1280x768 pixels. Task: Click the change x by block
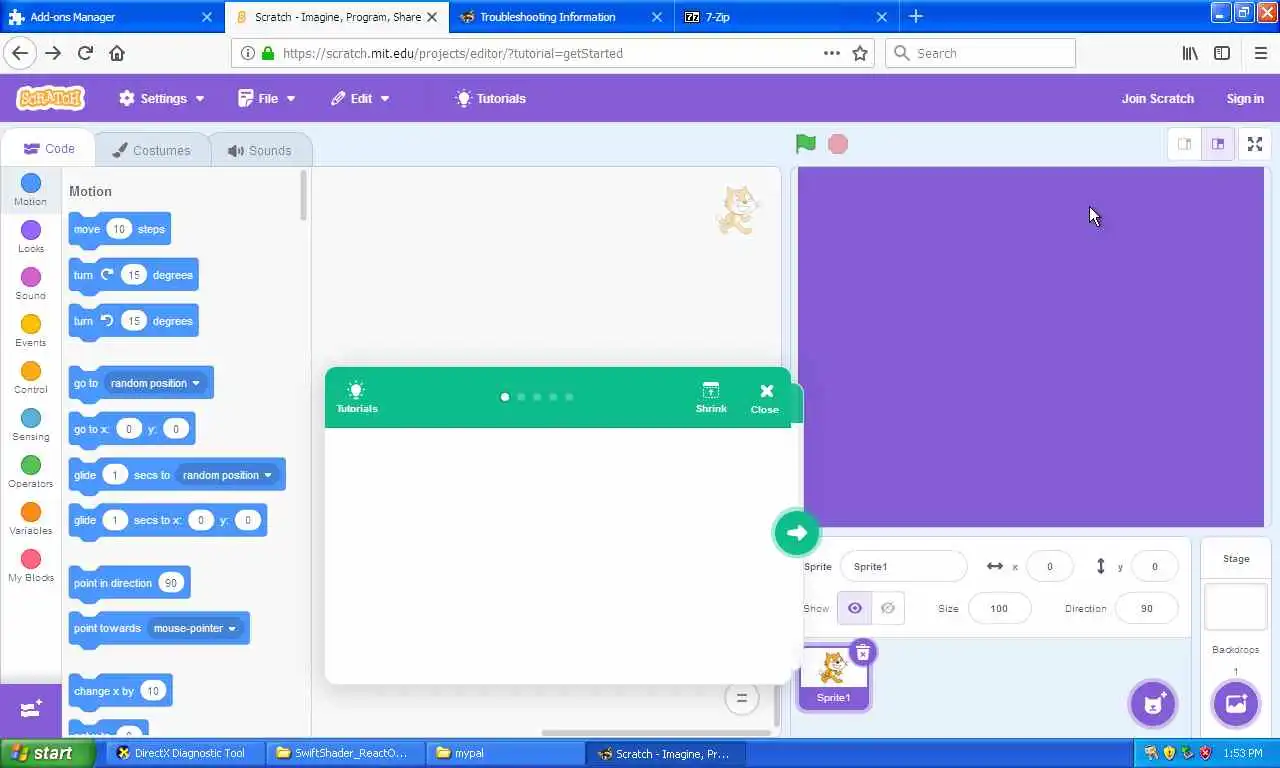[120, 691]
